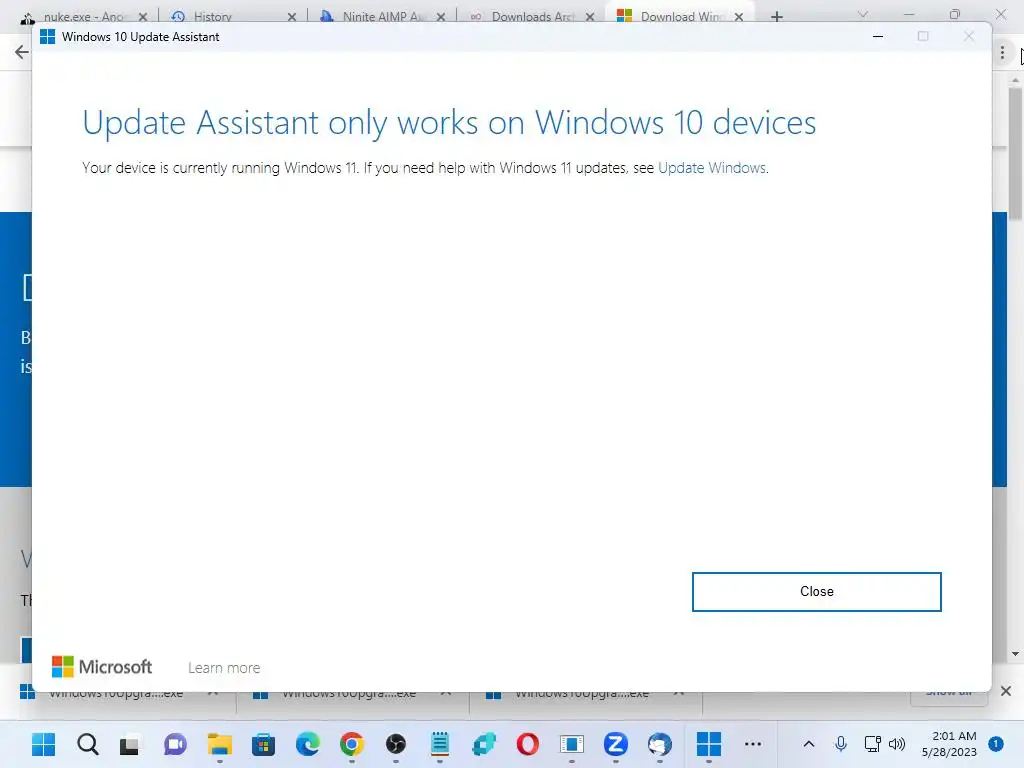Image resolution: width=1024 pixels, height=768 pixels.
Task: Open Microsoft Edge from the taskbar
Action: (x=308, y=744)
